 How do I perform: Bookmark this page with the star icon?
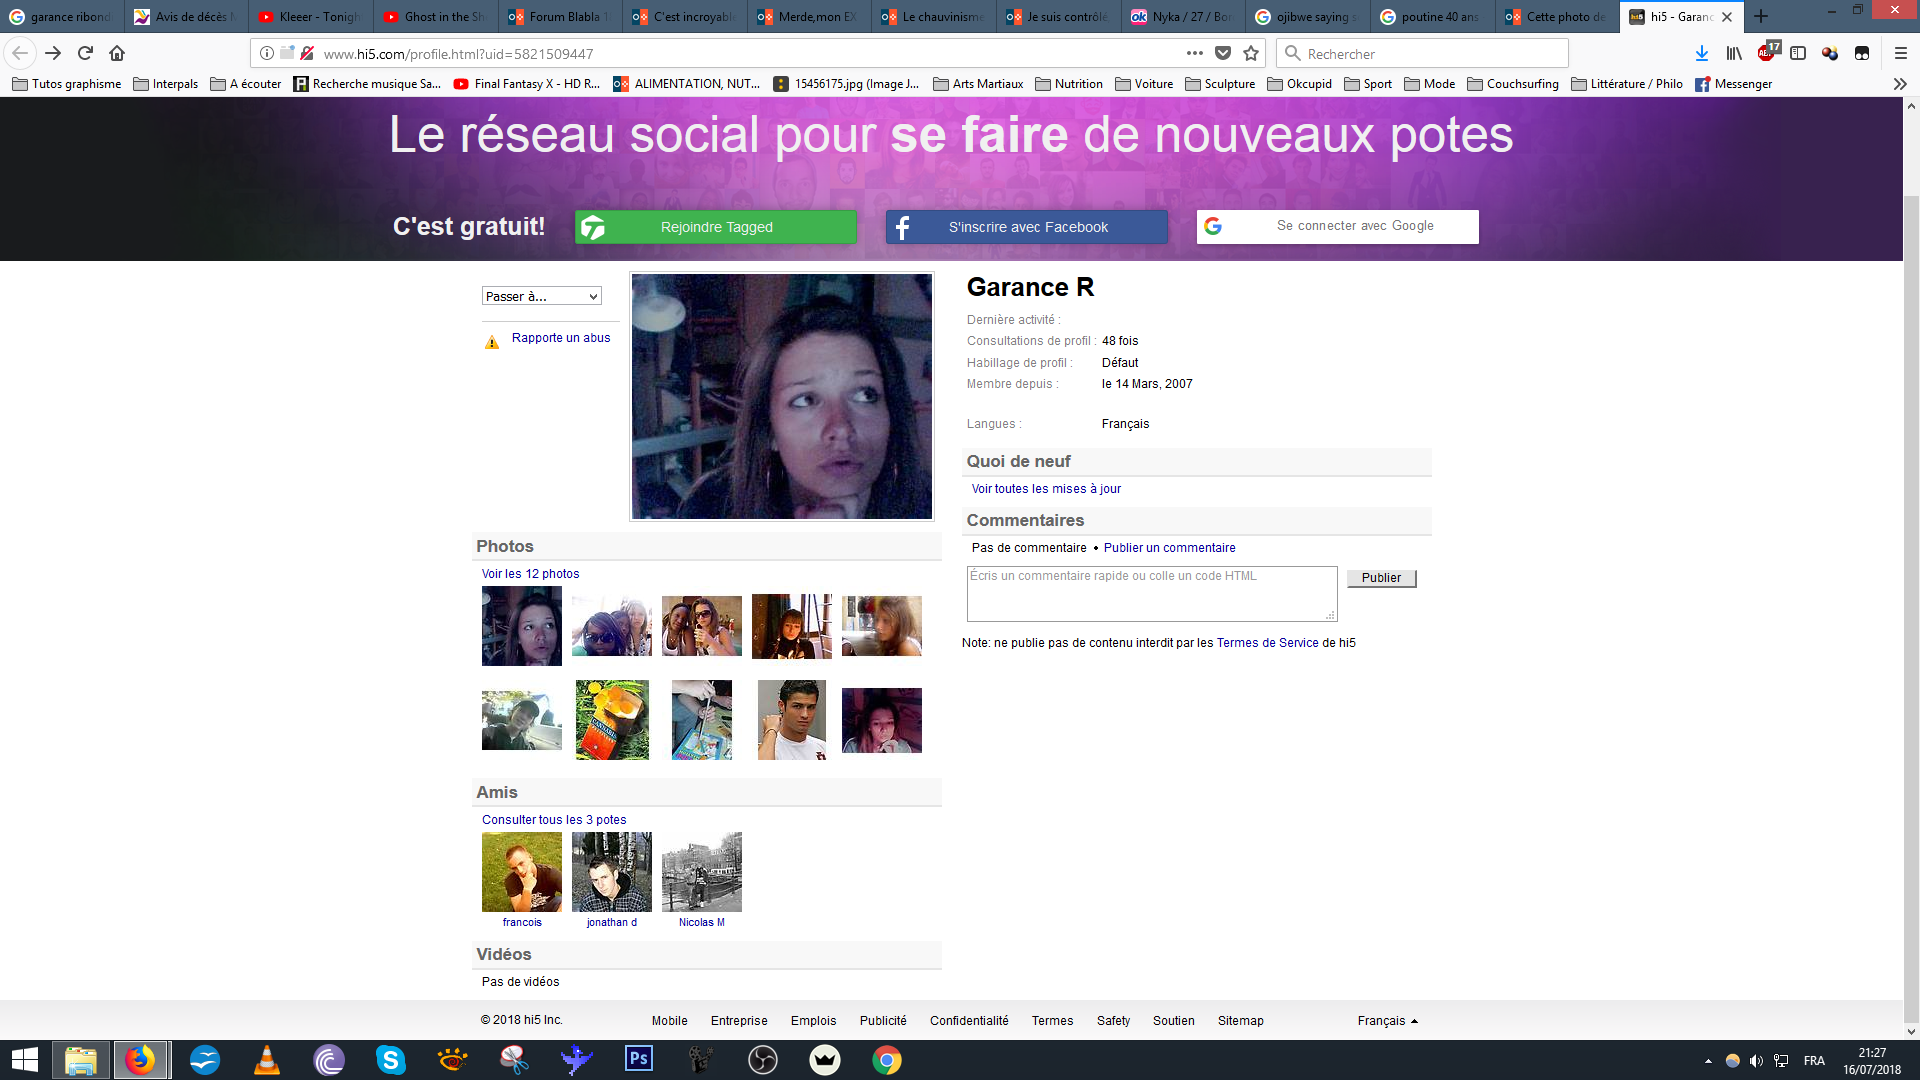[x=1251, y=53]
